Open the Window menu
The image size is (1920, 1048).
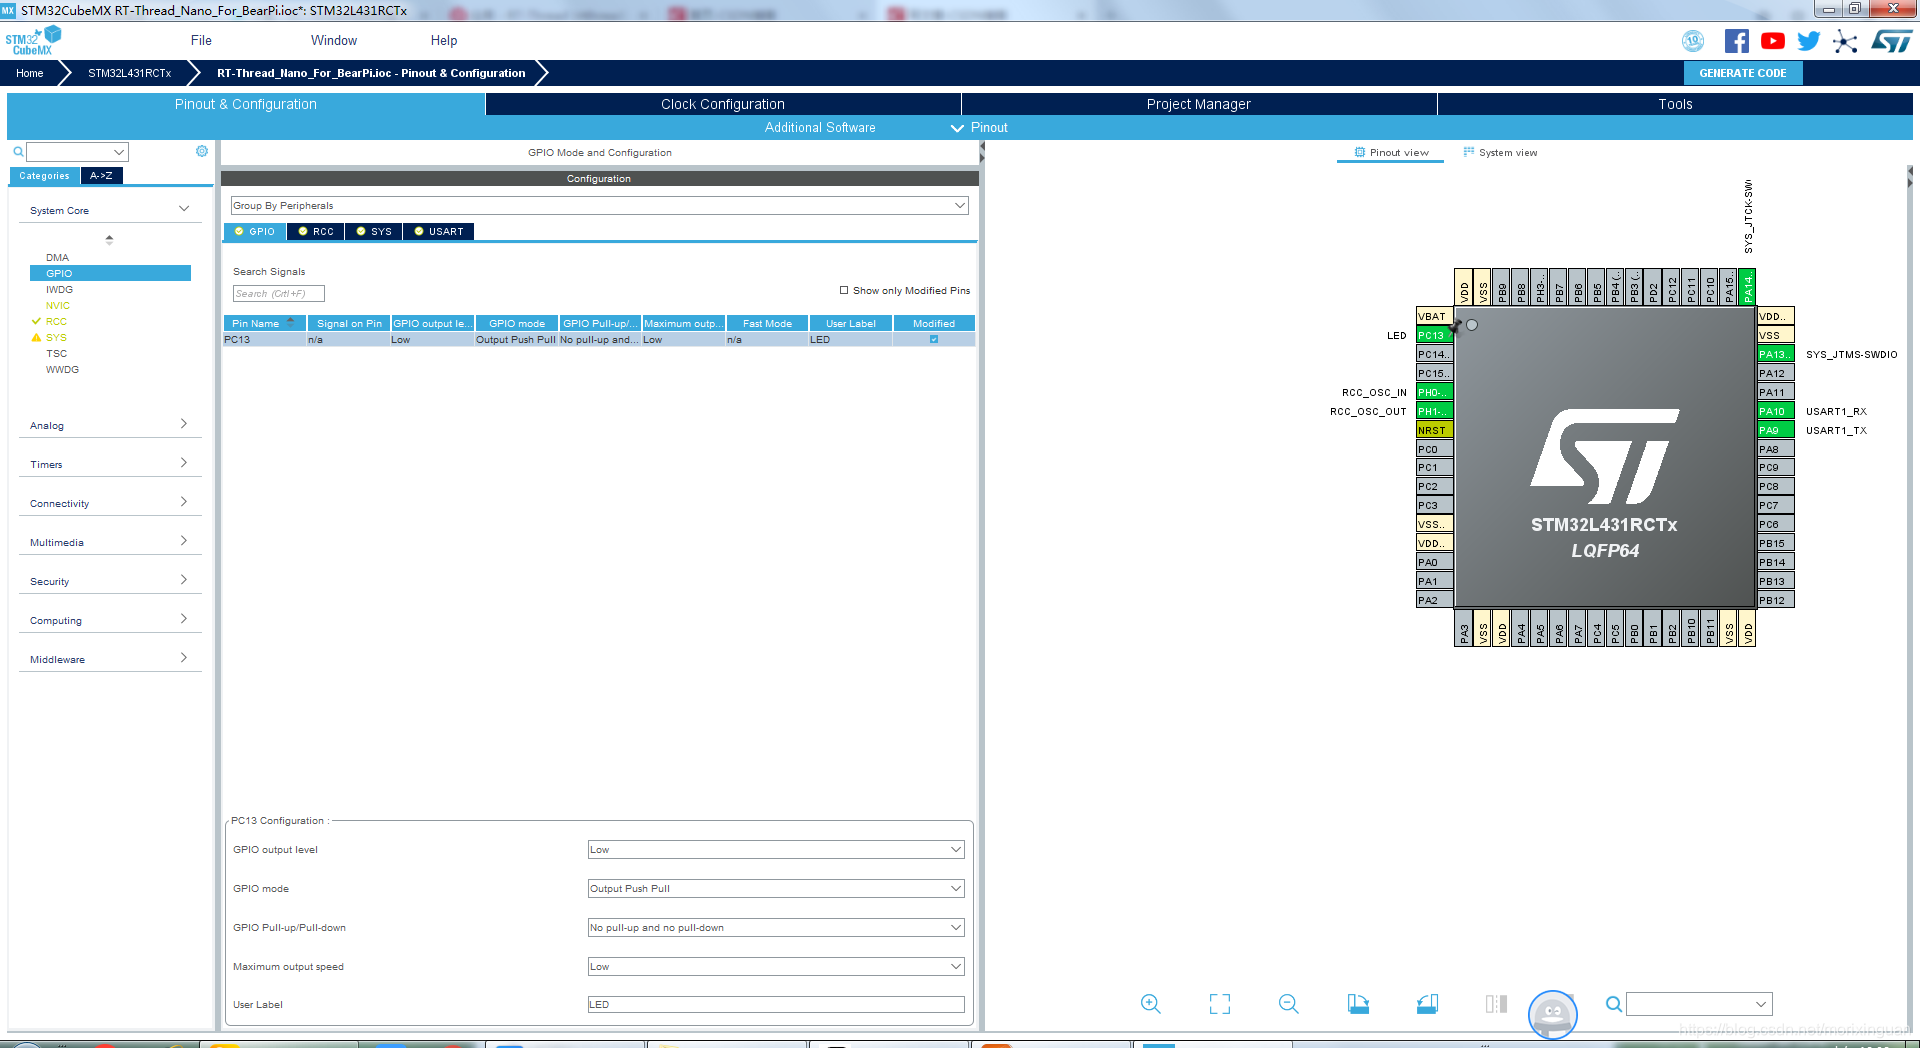point(334,40)
